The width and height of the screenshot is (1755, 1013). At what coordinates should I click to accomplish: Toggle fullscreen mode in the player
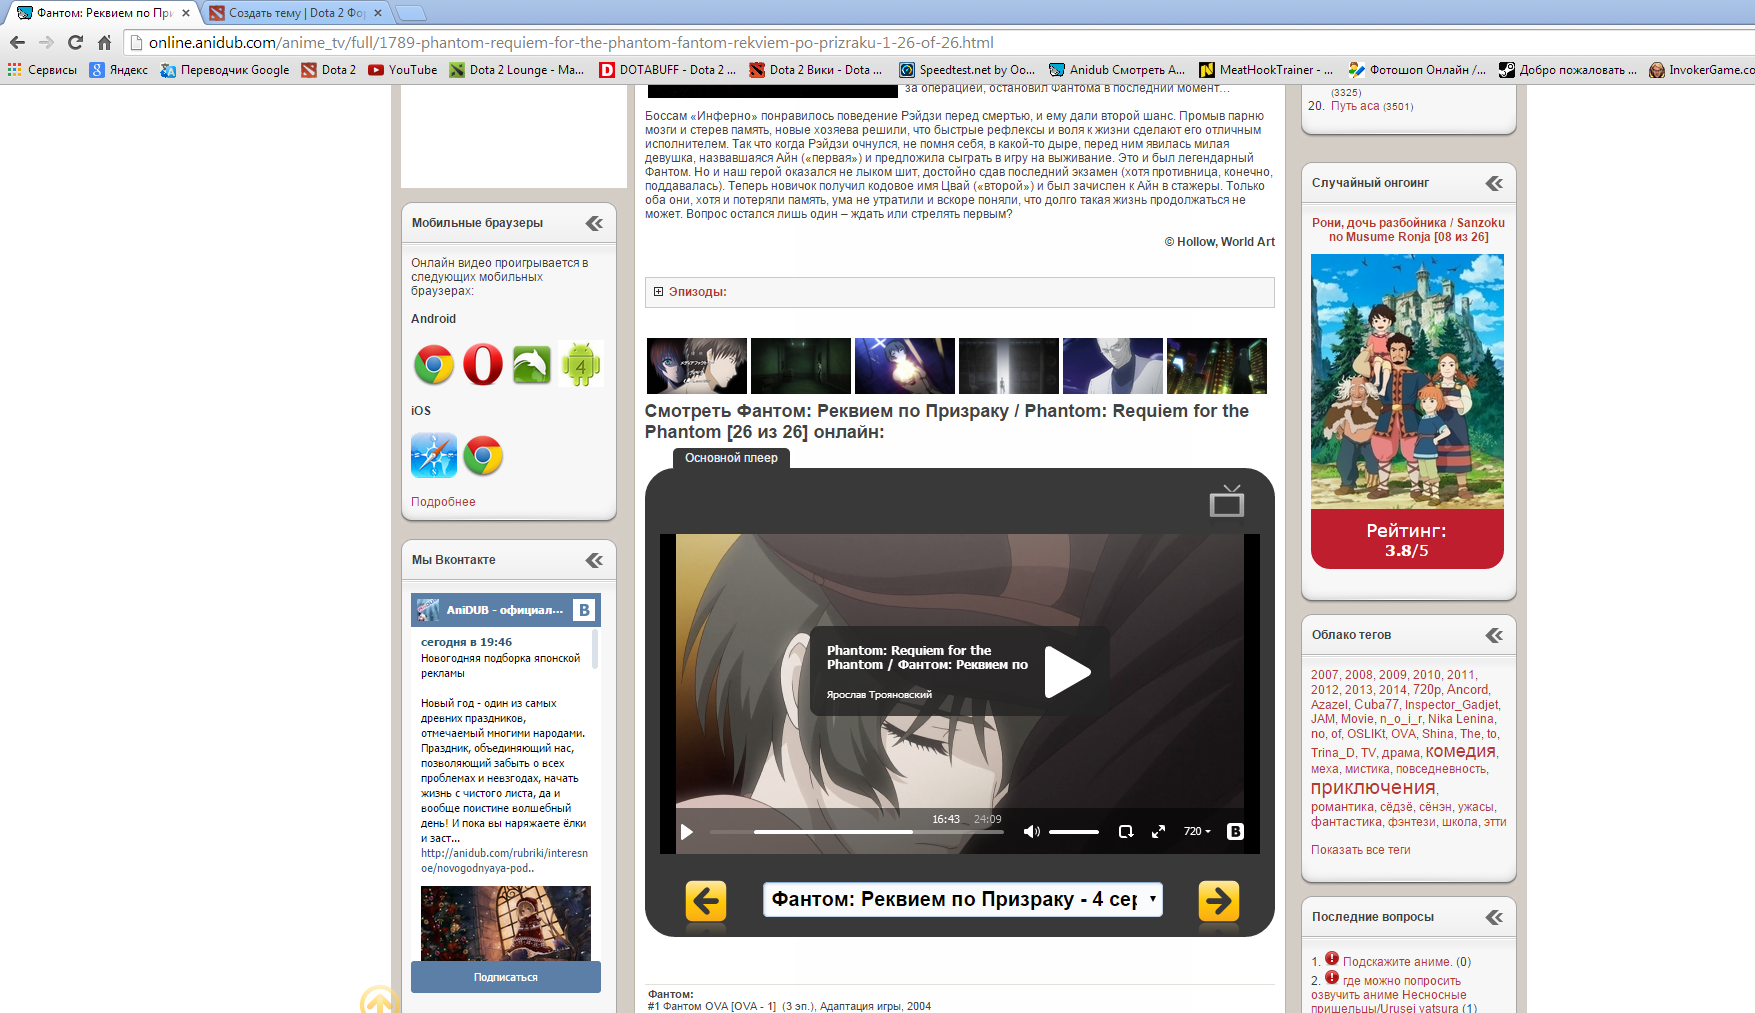click(1158, 831)
